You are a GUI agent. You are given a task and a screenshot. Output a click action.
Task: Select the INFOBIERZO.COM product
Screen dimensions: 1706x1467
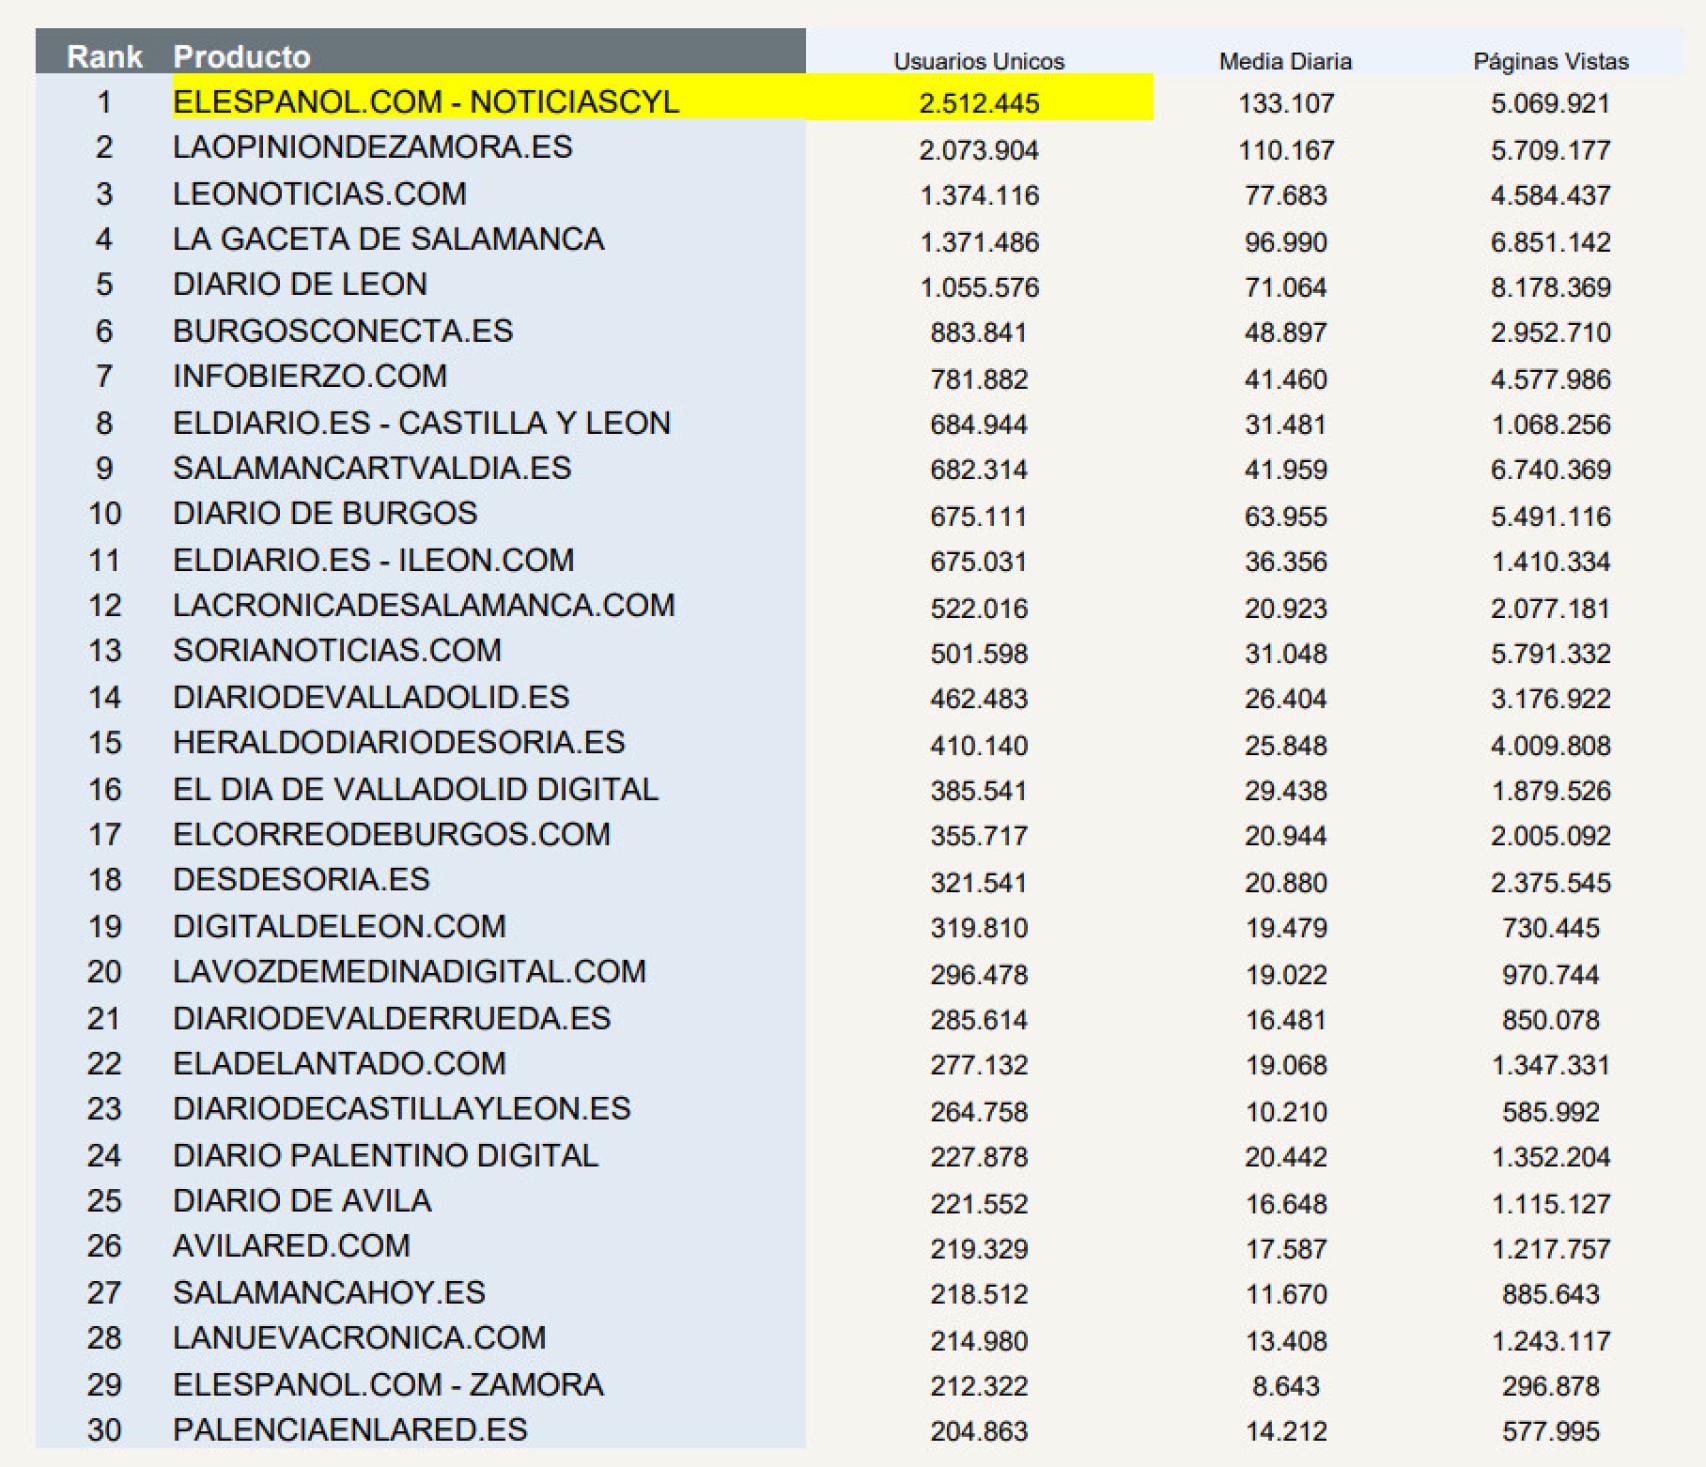pyautogui.click(x=310, y=377)
